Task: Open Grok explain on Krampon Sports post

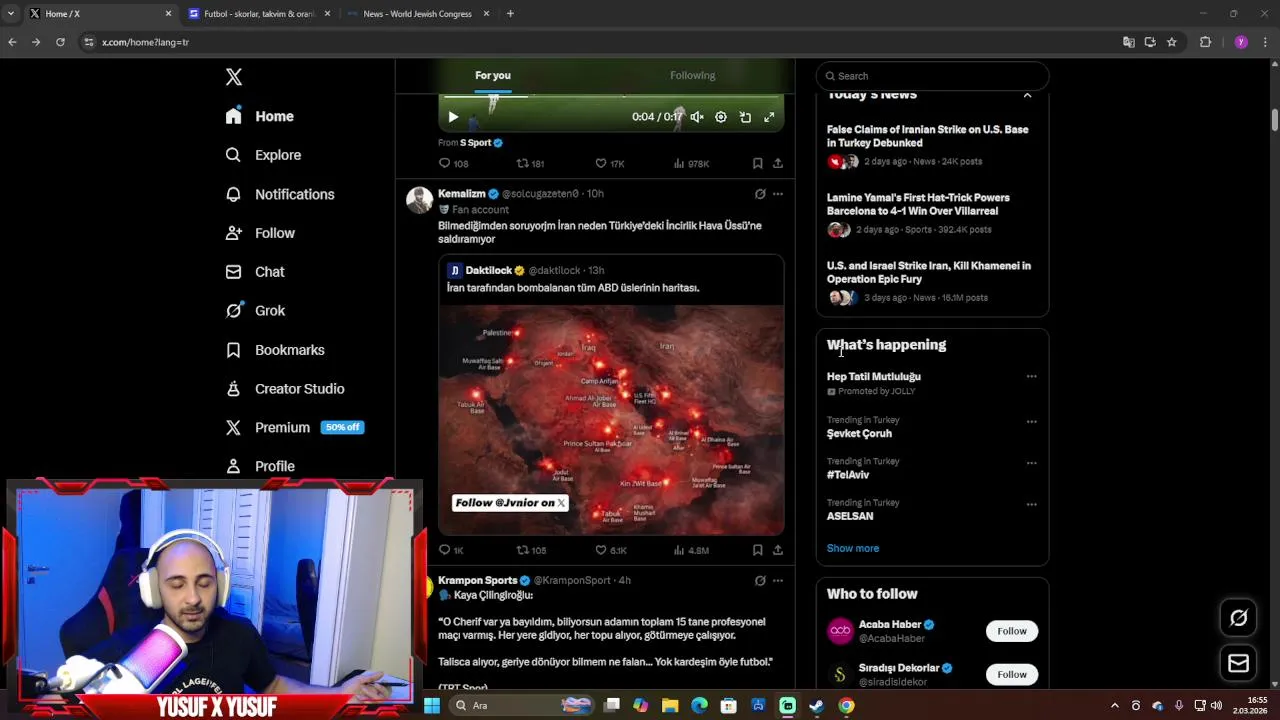Action: coord(760,581)
